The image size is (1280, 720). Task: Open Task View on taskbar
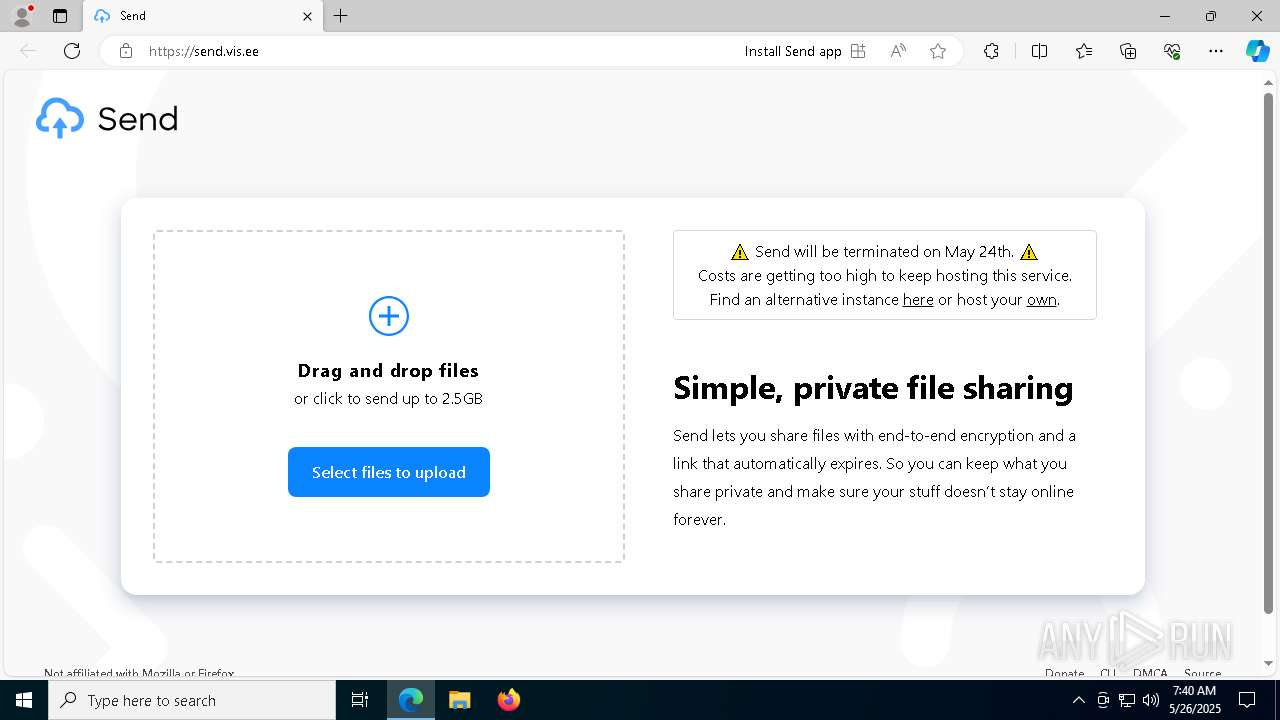[x=360, y=700]
